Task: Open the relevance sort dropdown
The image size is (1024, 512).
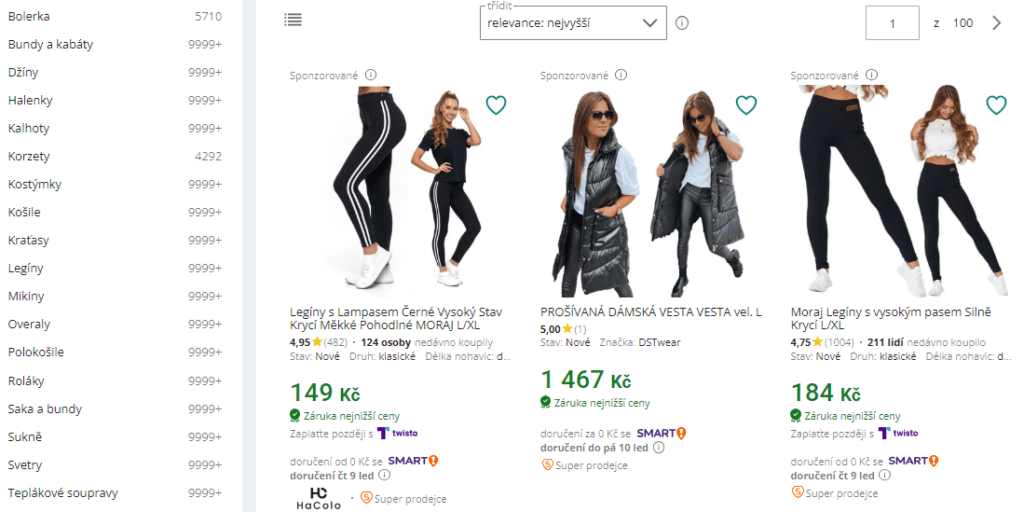Action: click(573, 22)
